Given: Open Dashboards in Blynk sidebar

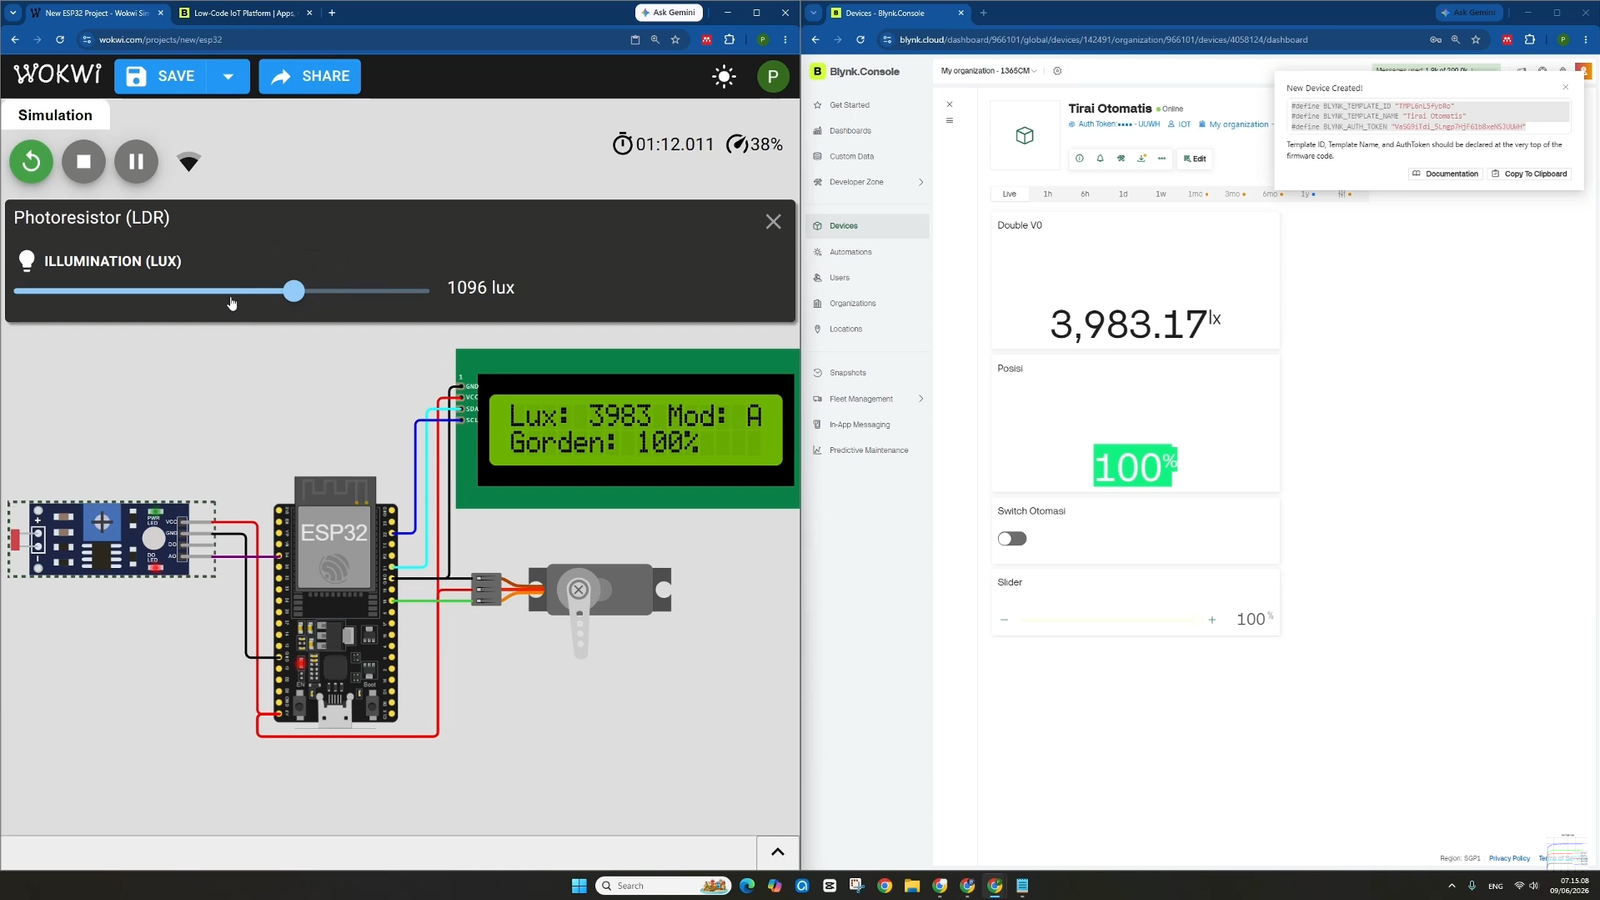Looking at the screenshot, I should tap(850, 131).
